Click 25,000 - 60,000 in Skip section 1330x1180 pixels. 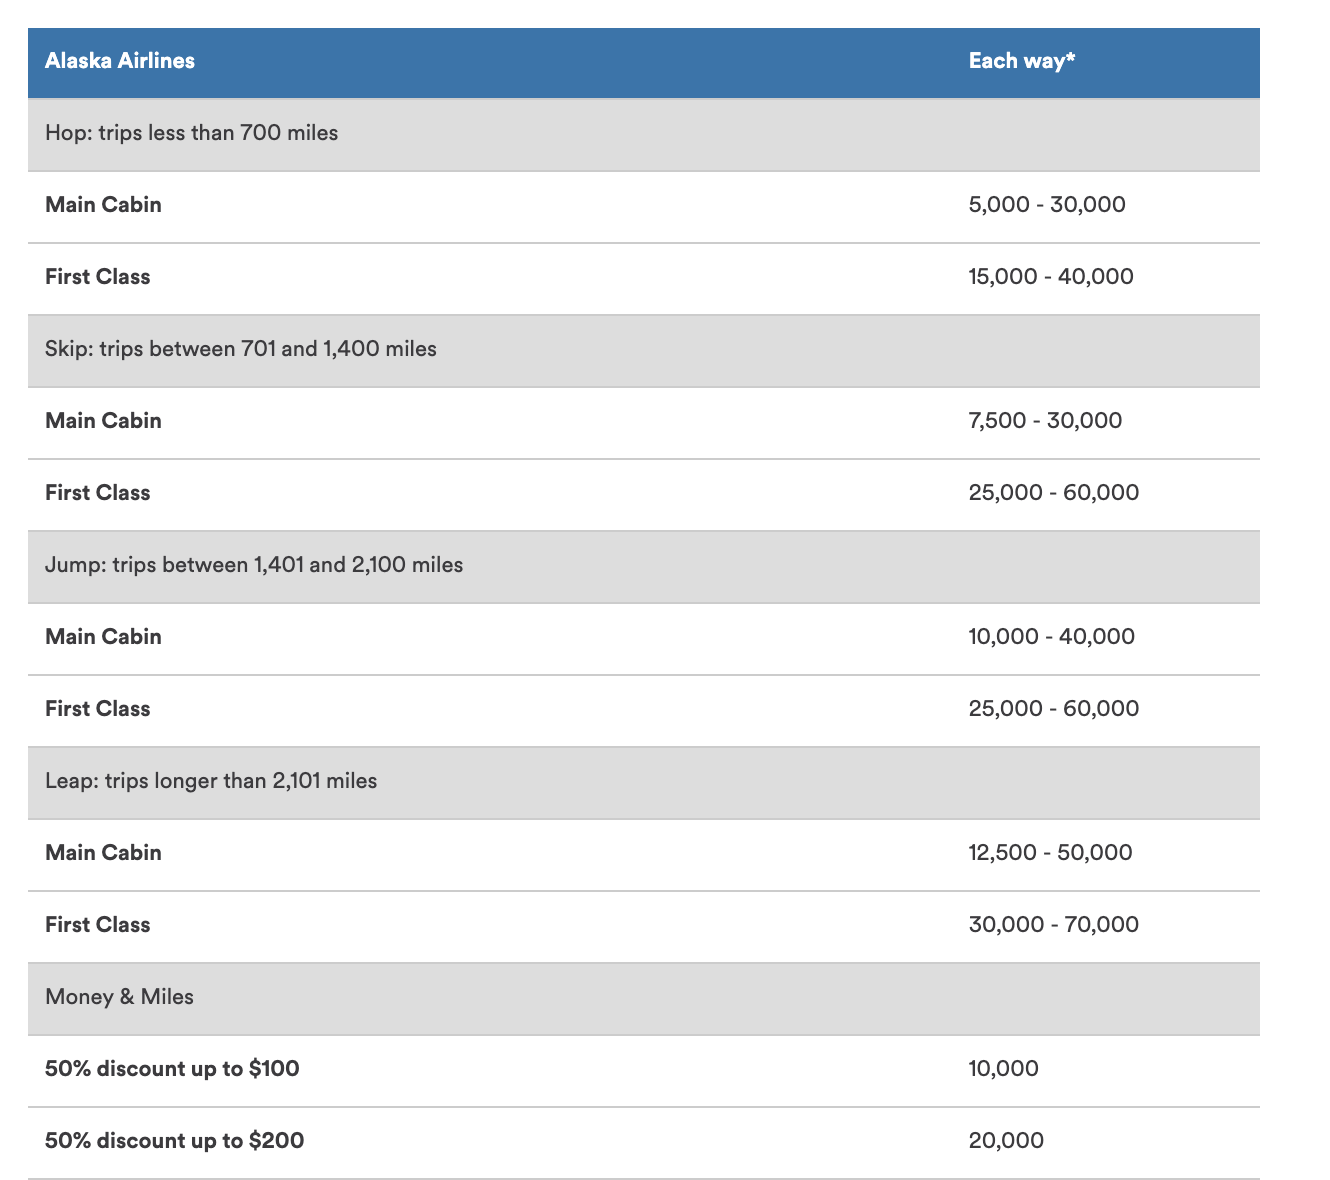(1054, 493)
